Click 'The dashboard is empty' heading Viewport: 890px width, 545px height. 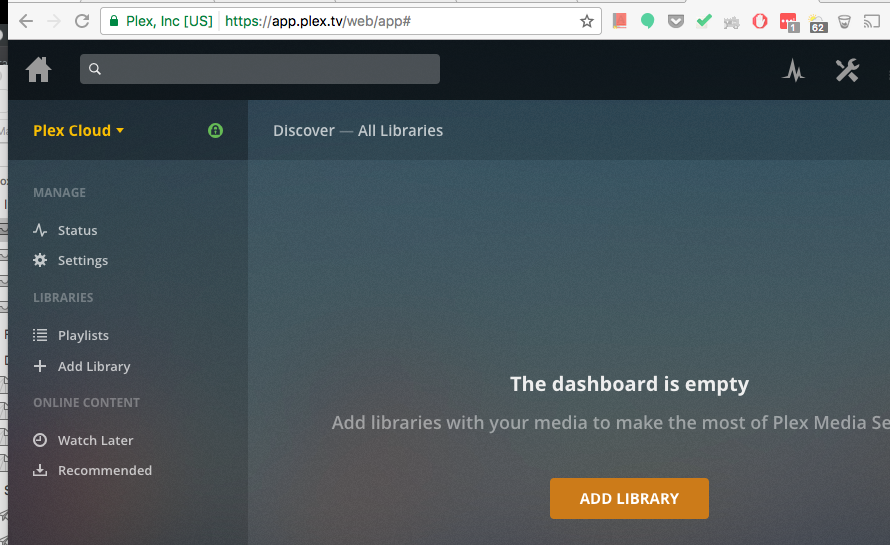point(629,384)
